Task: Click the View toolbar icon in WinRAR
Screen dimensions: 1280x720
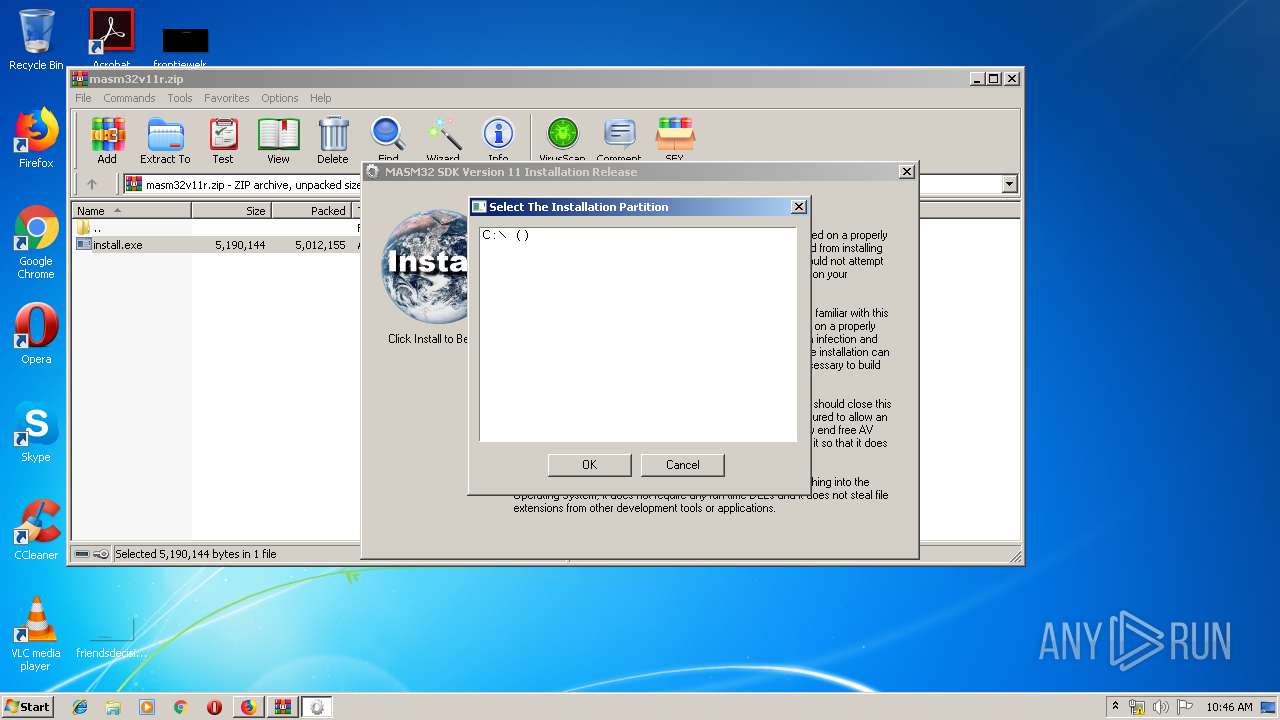Action: click(x=278, y=140)
